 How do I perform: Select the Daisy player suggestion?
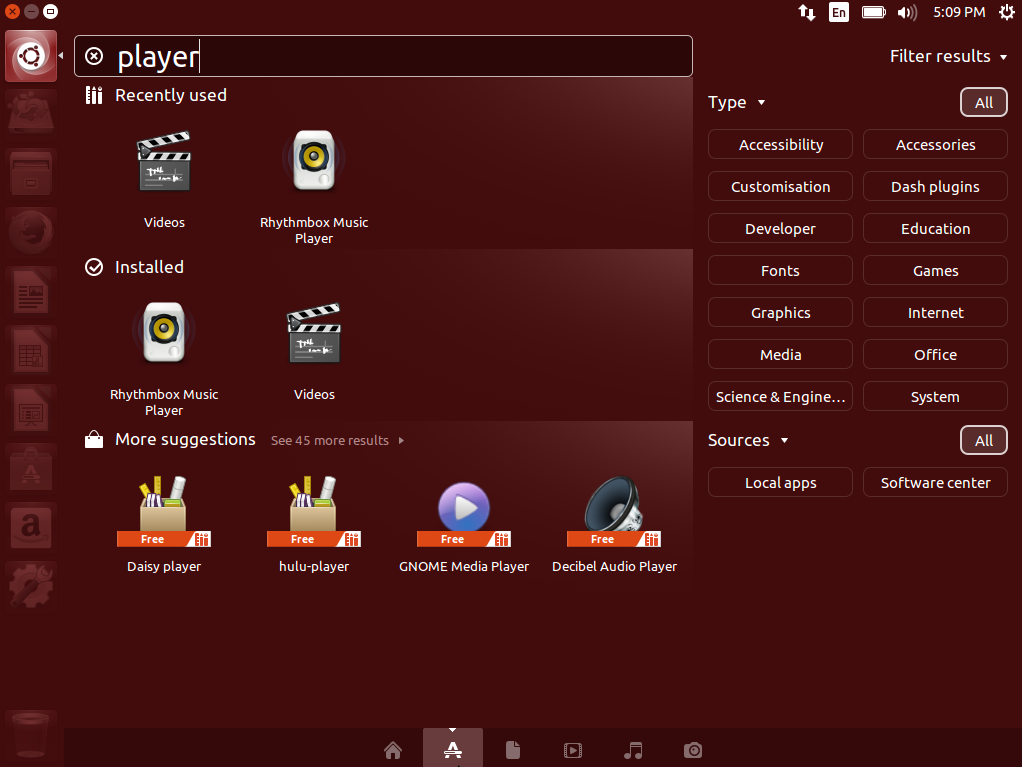(164, 521)
